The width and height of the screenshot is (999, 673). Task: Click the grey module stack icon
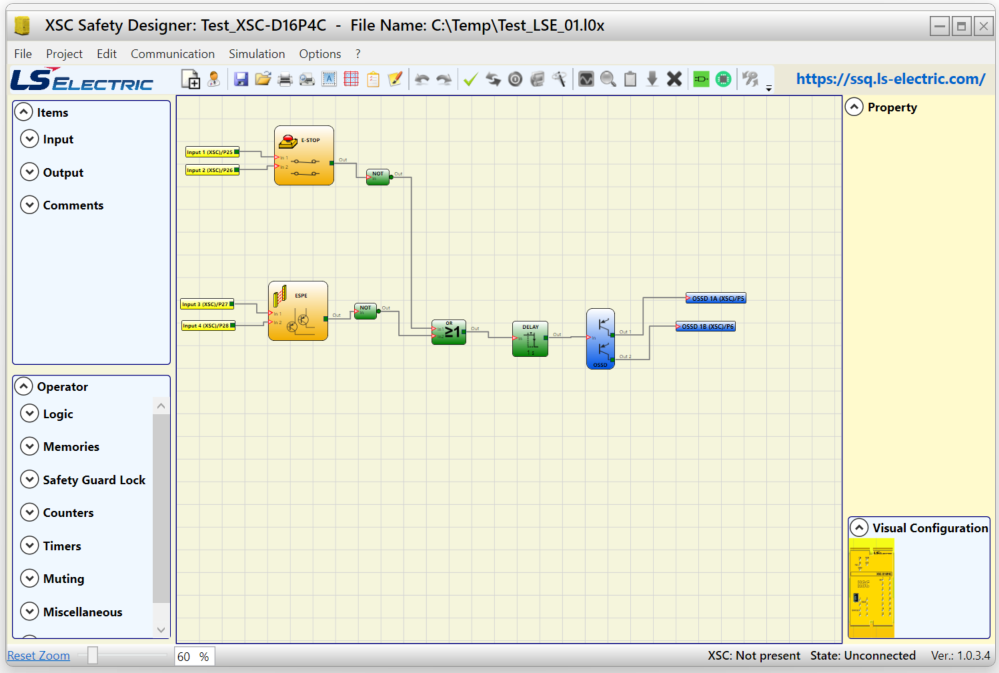coord(538,80)
